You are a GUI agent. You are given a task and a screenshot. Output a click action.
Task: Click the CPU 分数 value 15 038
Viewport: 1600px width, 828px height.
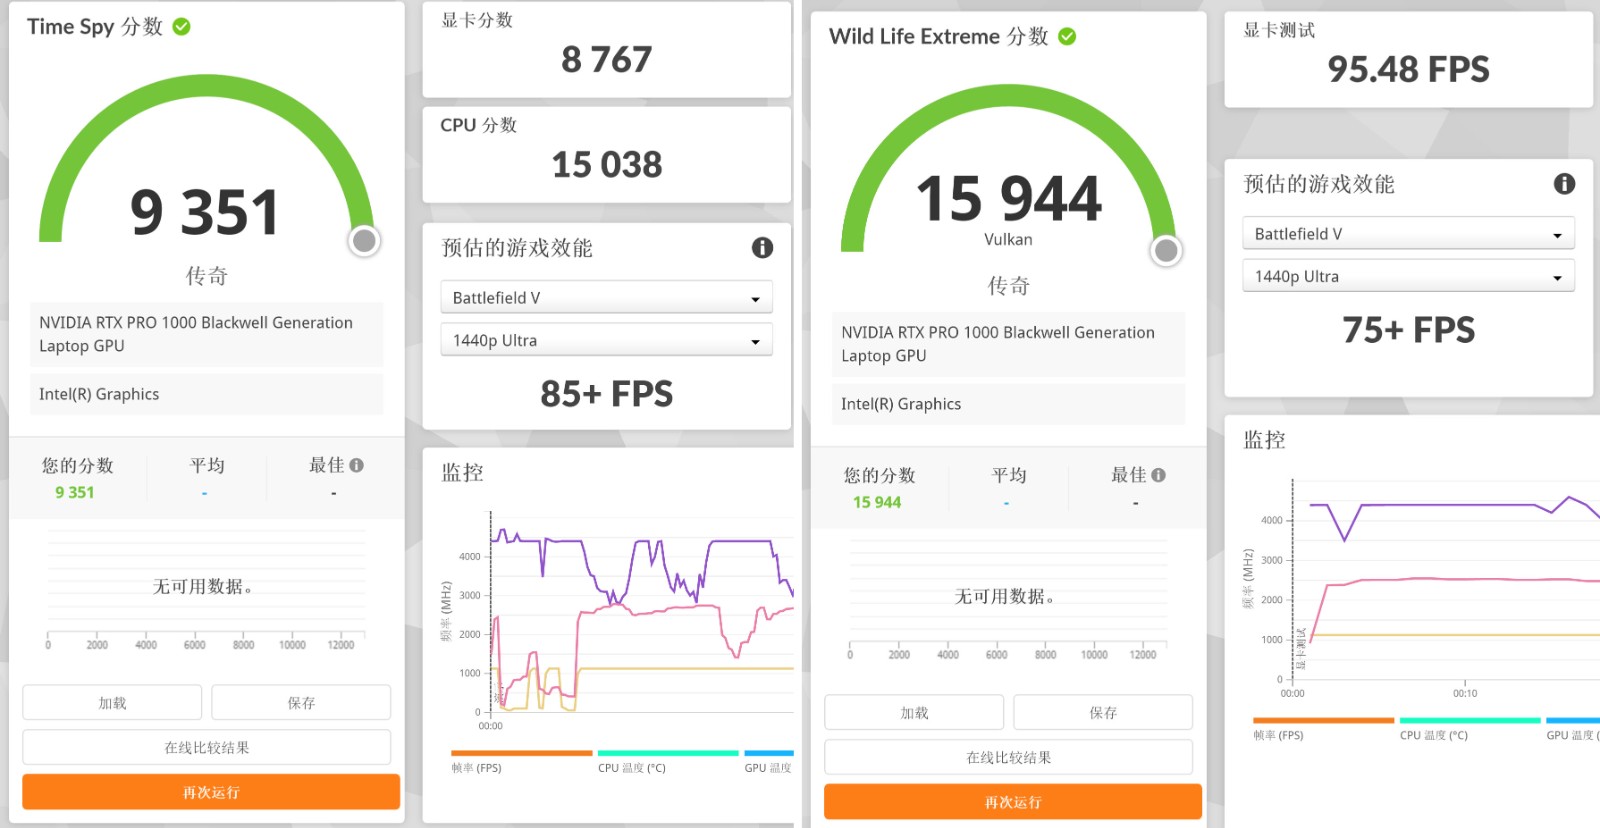(x=607, y=165)
